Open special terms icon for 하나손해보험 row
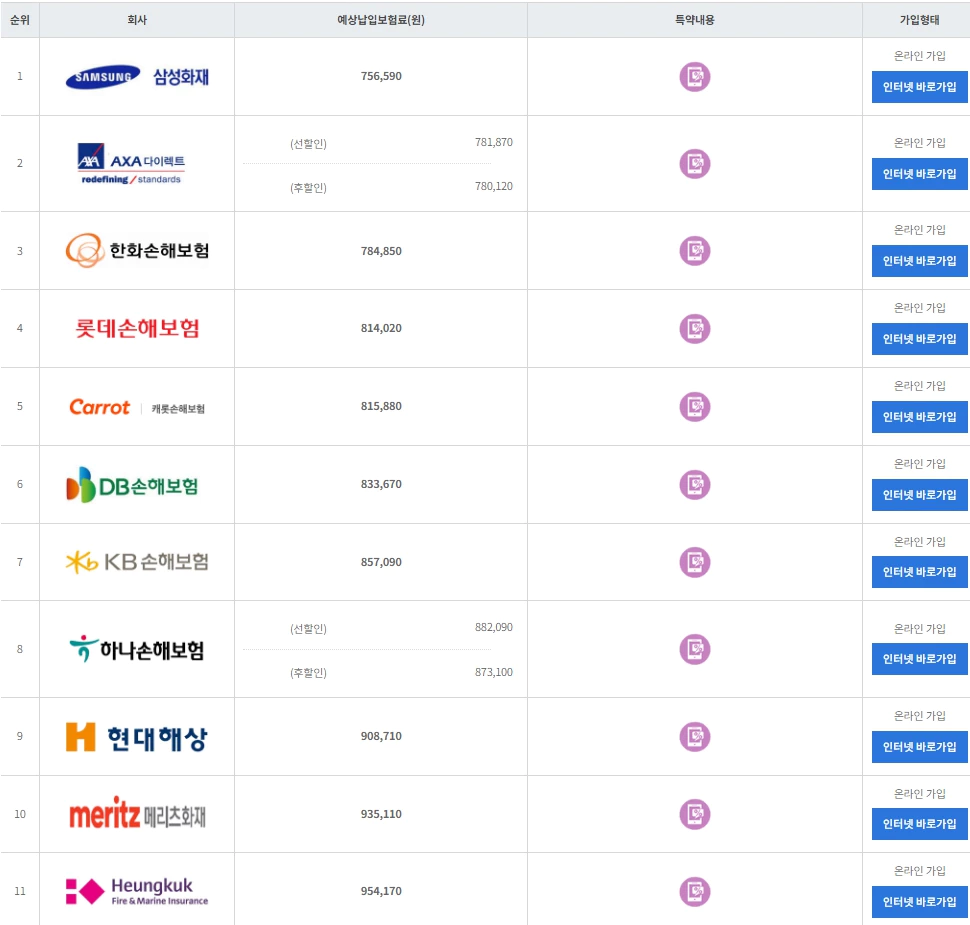The image size is (970, 925). tap(695, 649)
